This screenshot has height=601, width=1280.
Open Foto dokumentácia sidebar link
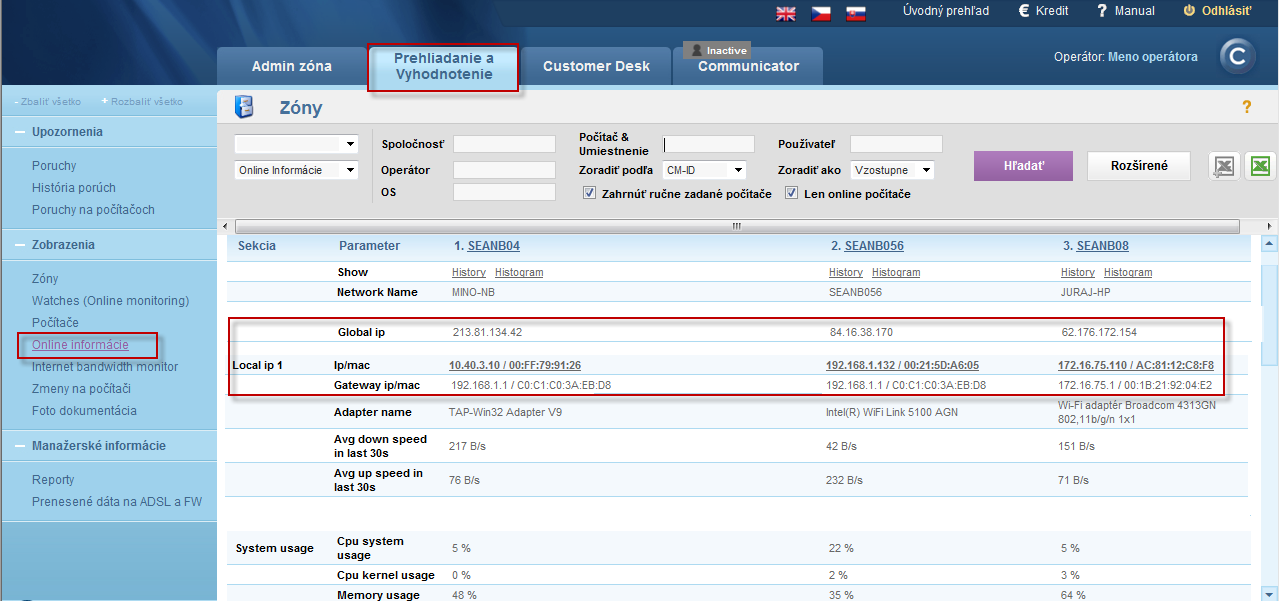point(84,411)
